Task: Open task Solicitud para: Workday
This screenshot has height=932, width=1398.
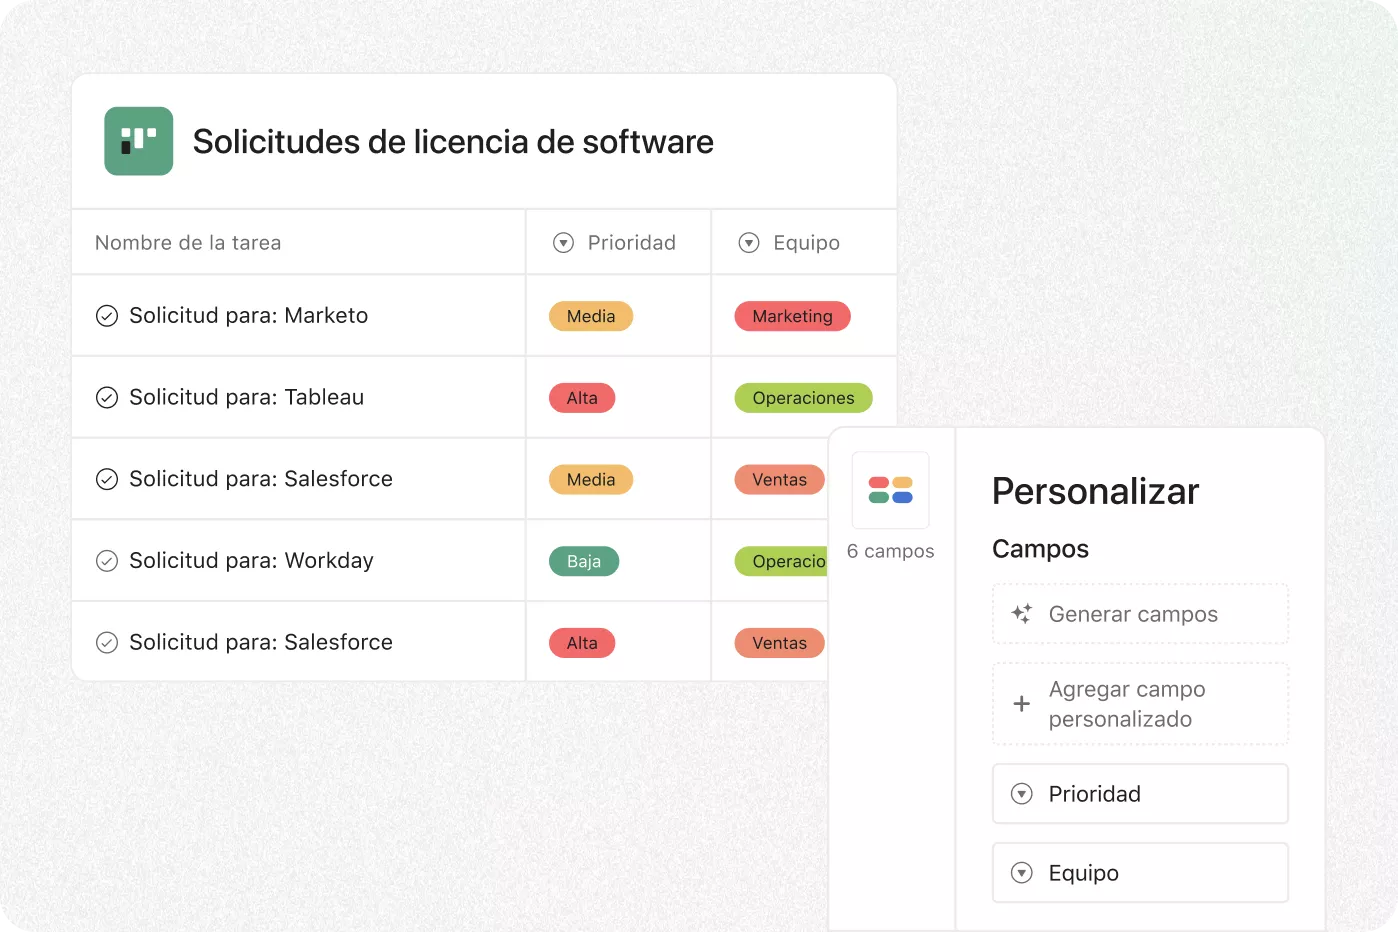Action: point(251,561)
